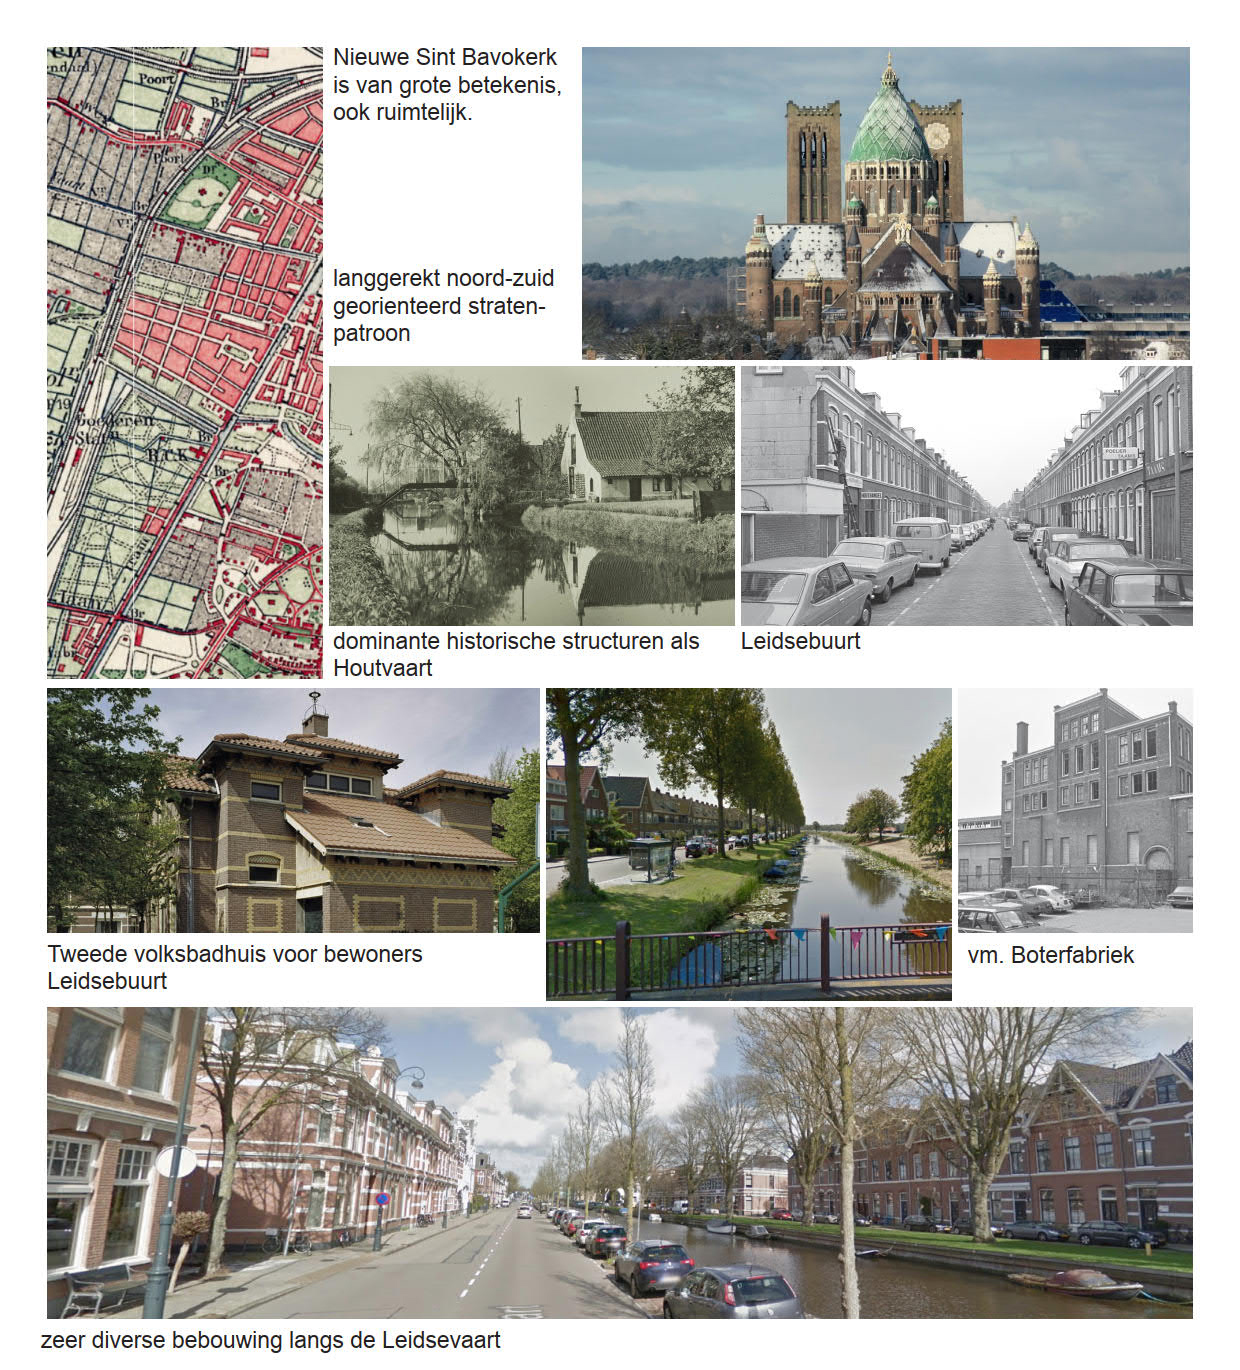Click the former Boterfabriek building photo
1240x1370 pixels.
(x=1075, y=810)
